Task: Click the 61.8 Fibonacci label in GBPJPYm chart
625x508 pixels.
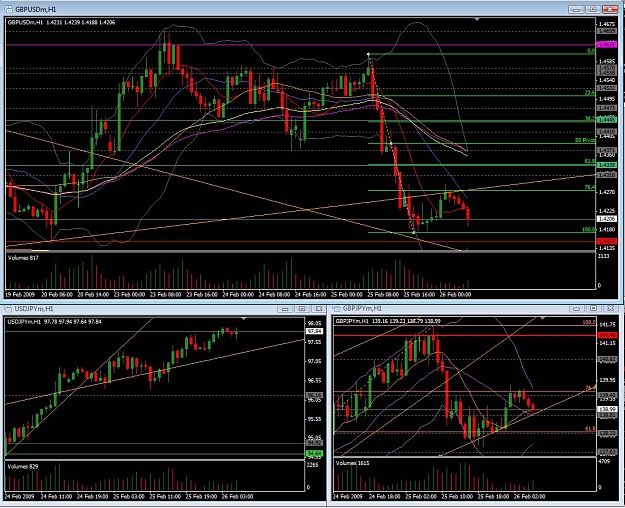Action: [x=590, y=429]
